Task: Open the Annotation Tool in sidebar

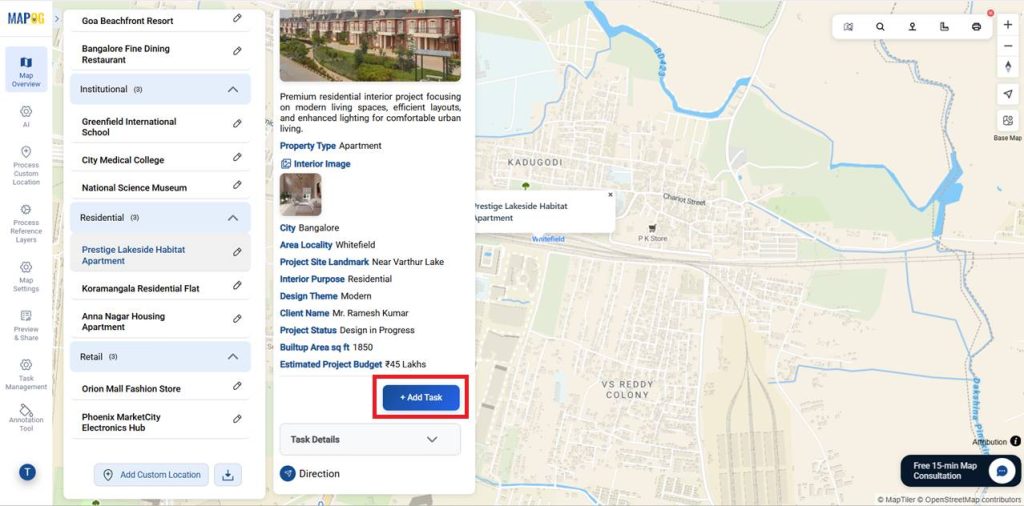Action: [26, 417]
